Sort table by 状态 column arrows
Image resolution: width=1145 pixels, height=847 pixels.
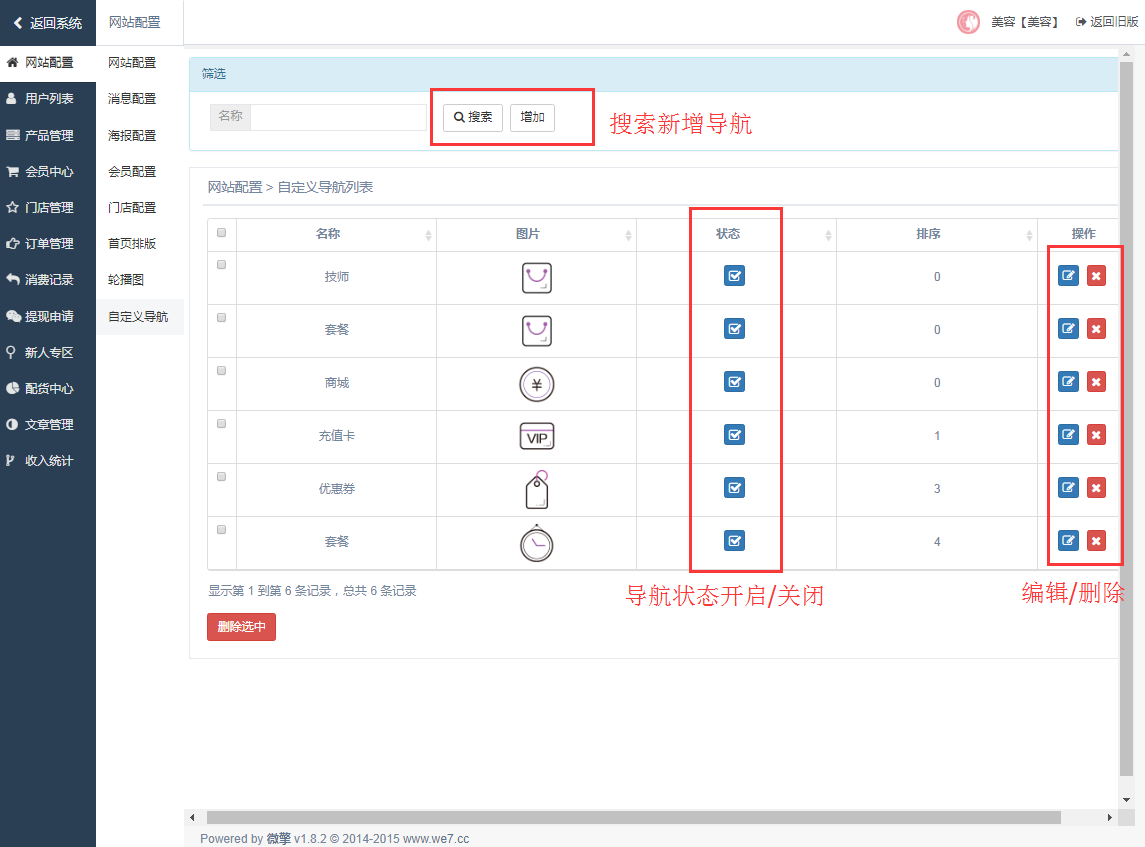point(828,235)
